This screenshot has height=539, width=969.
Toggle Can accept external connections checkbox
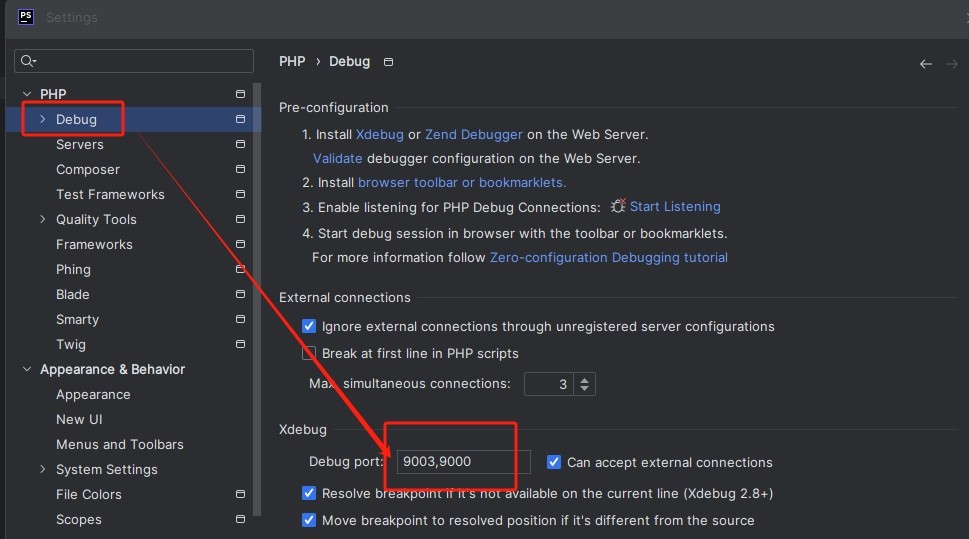click(x=554, y=463)
